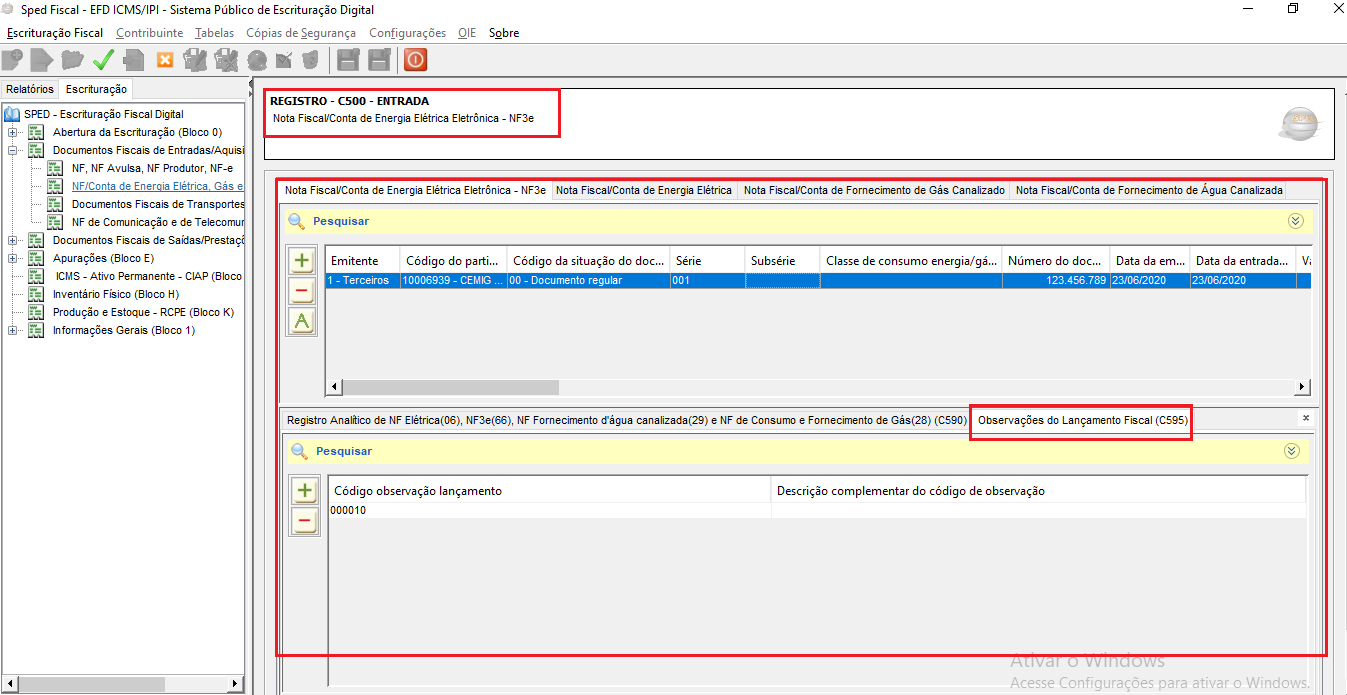Expand the Apurações (Bloco E) tree node
This screenshot has width=1347, height=695.
pyautogui.click(x=12, y=258)
